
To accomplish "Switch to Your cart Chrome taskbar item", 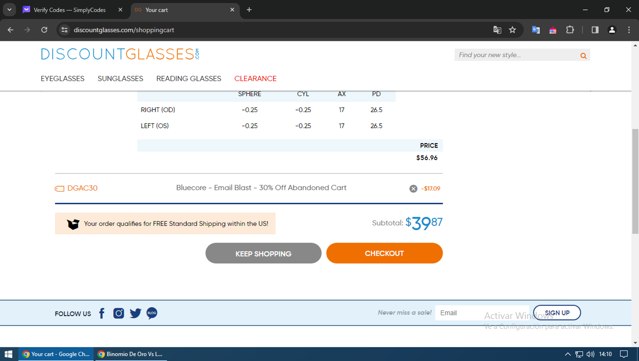I will pyautogui.click(x=56, y=354).
